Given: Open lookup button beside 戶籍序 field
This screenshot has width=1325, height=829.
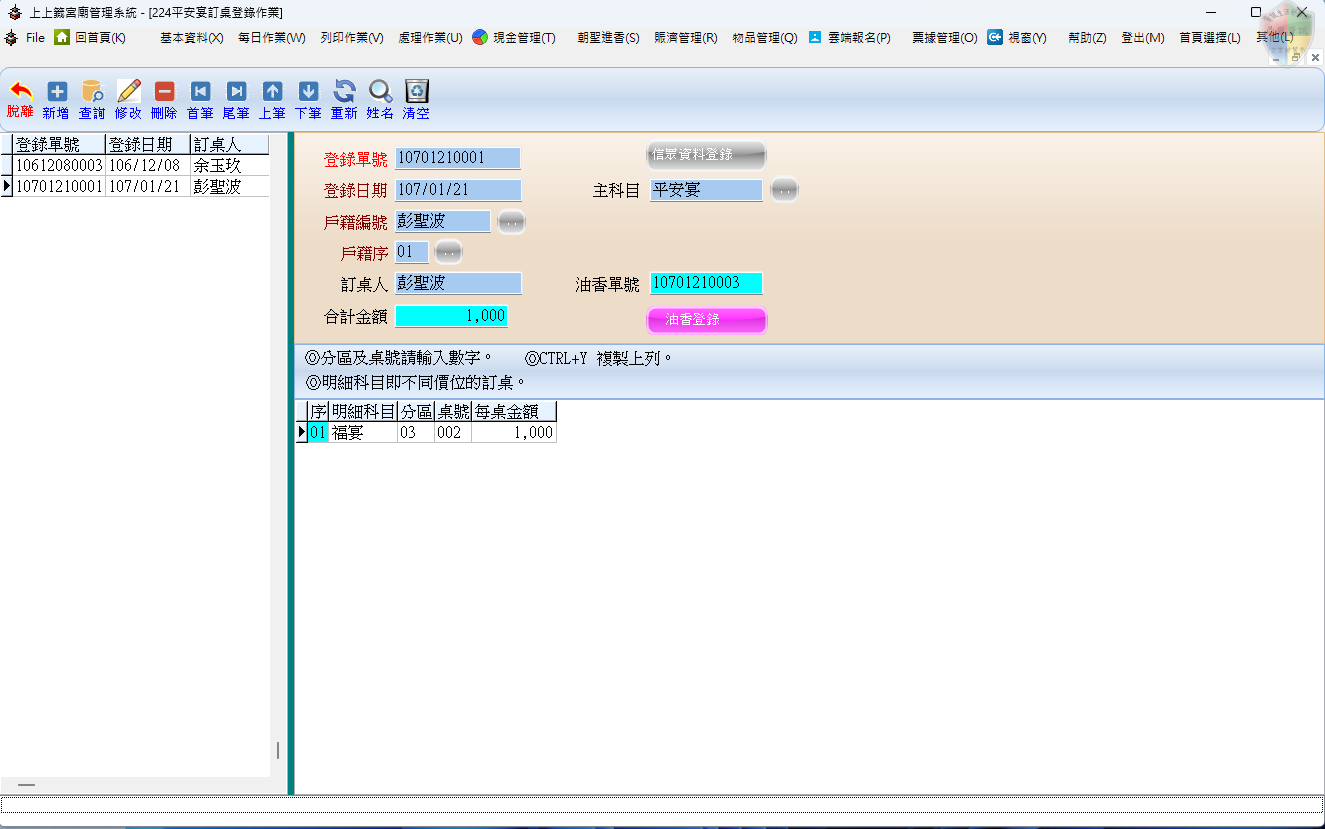Looking at the screenshot, I should (449, 252).
